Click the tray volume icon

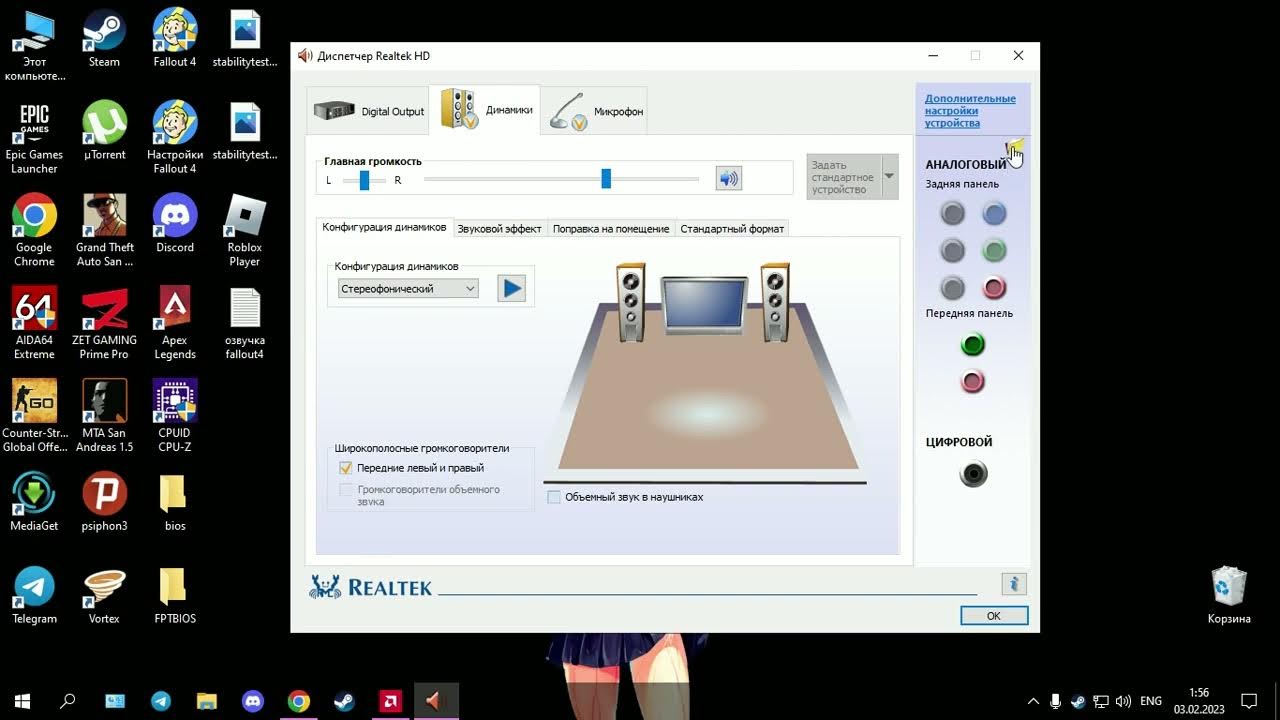pos(1123,701)
